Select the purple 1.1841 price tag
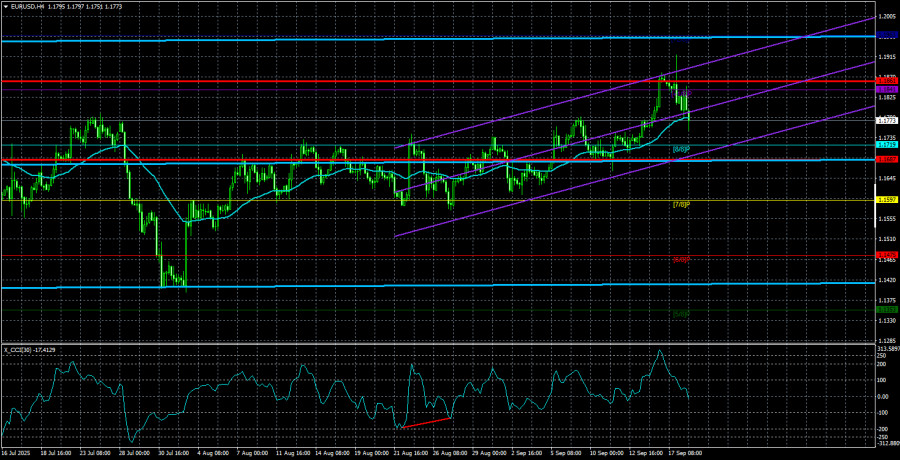 [886, 89]
